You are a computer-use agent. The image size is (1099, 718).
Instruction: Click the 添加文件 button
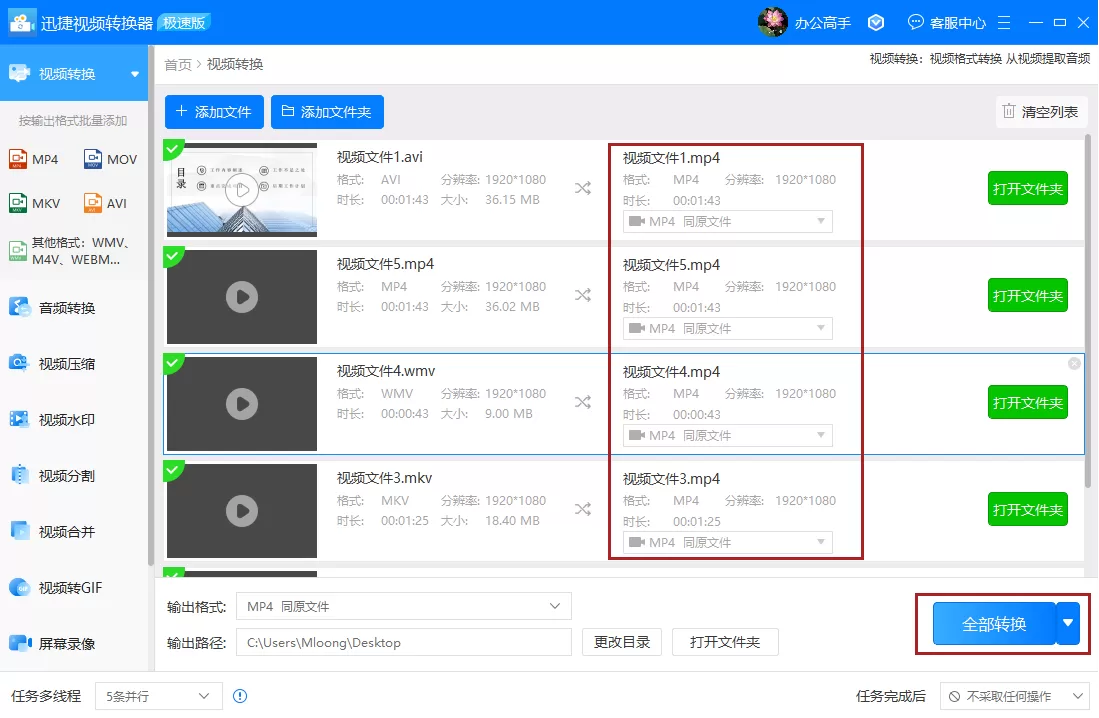pyautogui.click(x=214, y=112)
